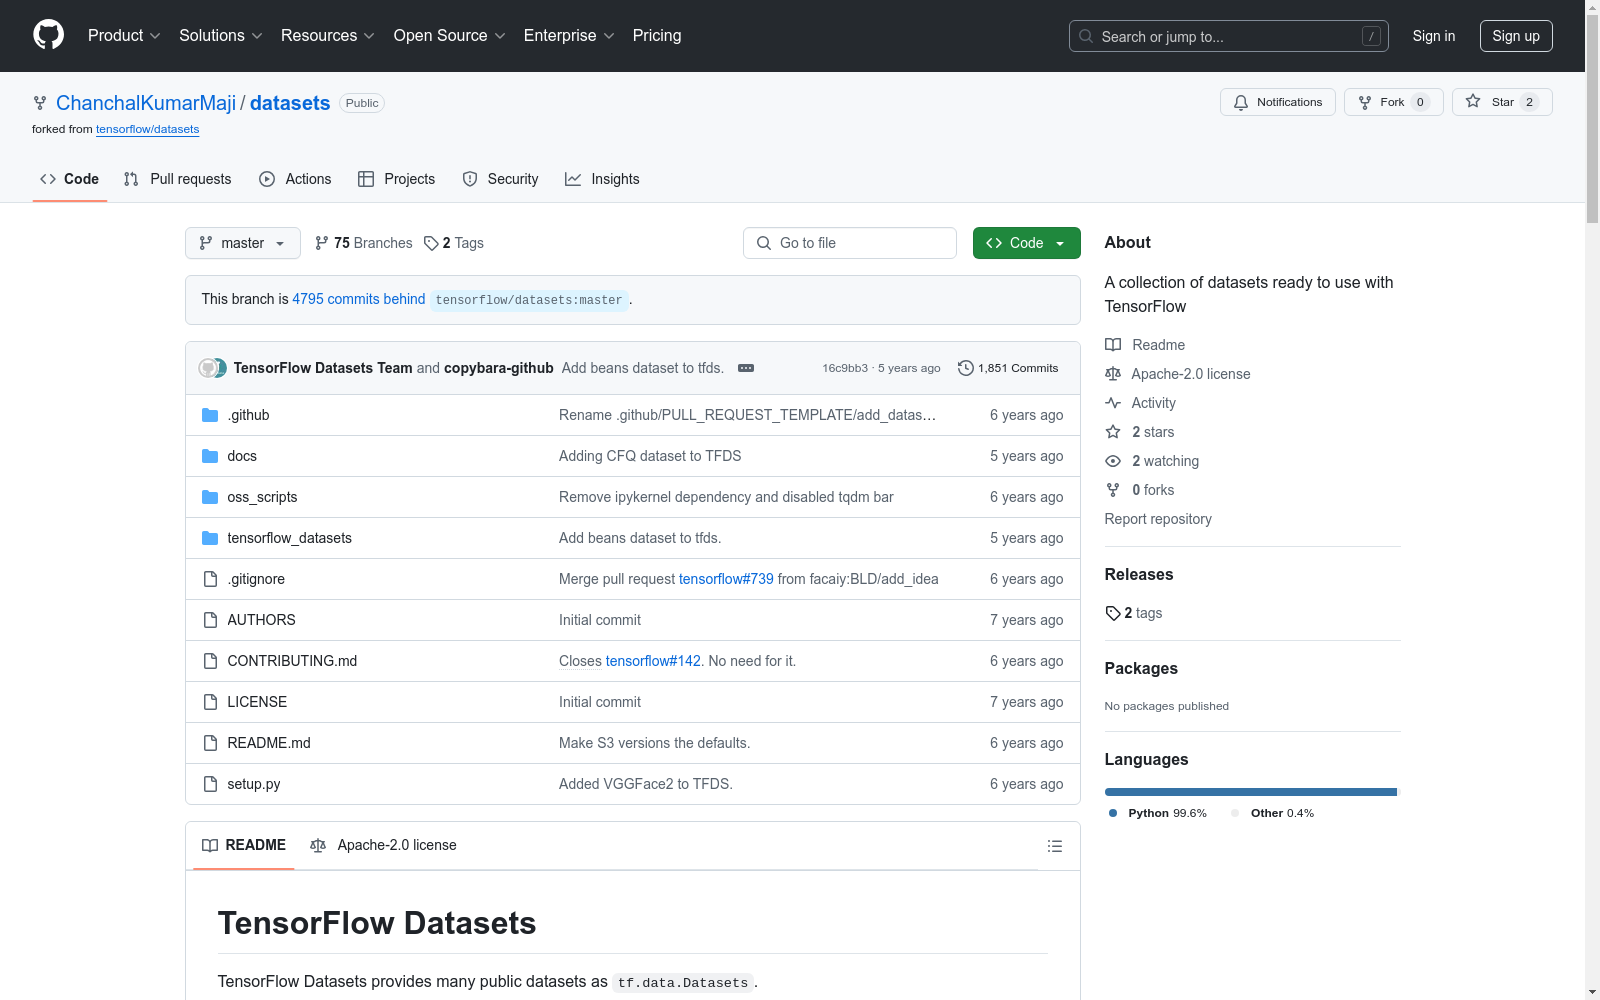
Task: Expand the Open Source menu
Action: point(450,36)
